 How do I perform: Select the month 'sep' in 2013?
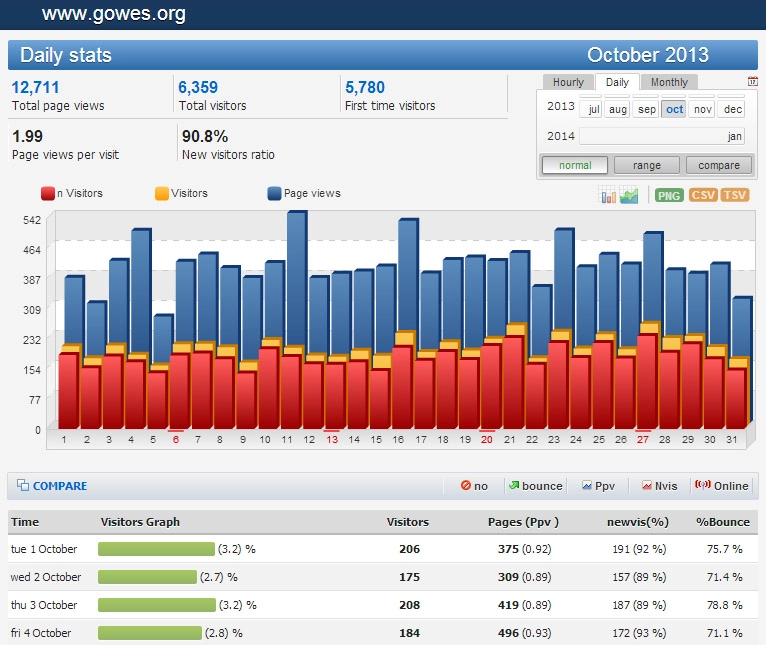pos(647,109)
